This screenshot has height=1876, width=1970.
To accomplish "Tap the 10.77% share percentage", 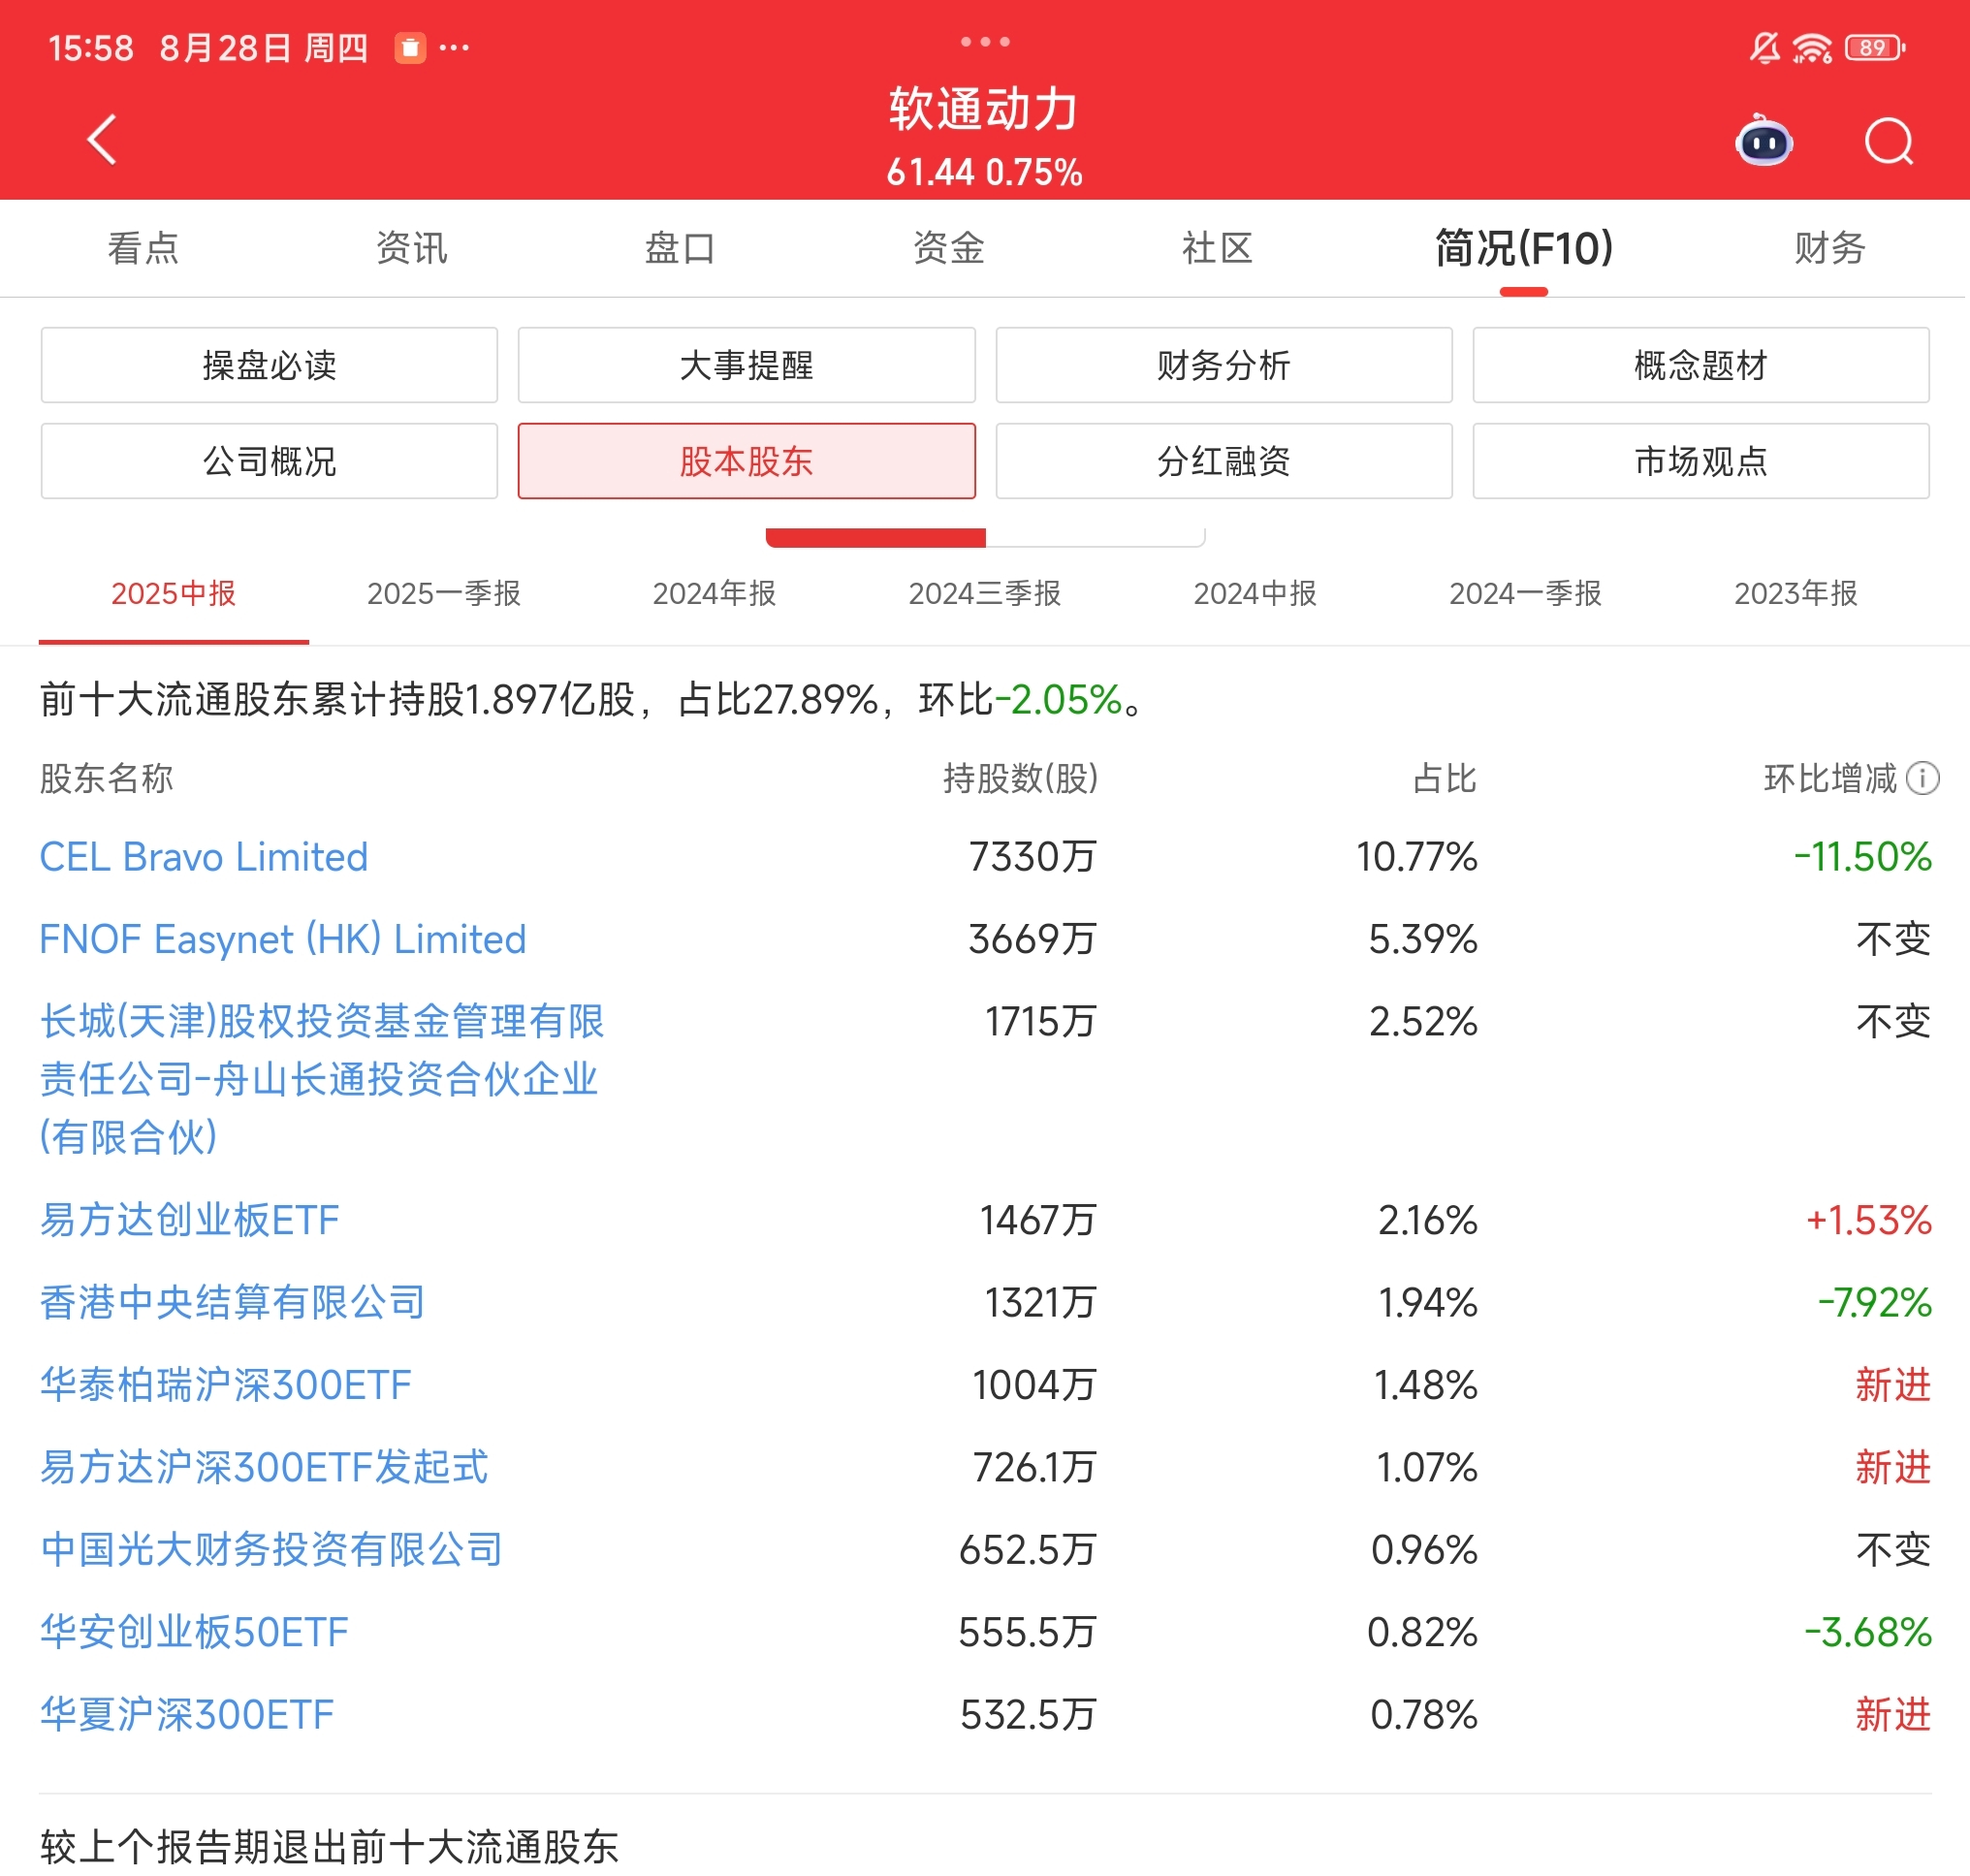I will tap(1416, 857).
